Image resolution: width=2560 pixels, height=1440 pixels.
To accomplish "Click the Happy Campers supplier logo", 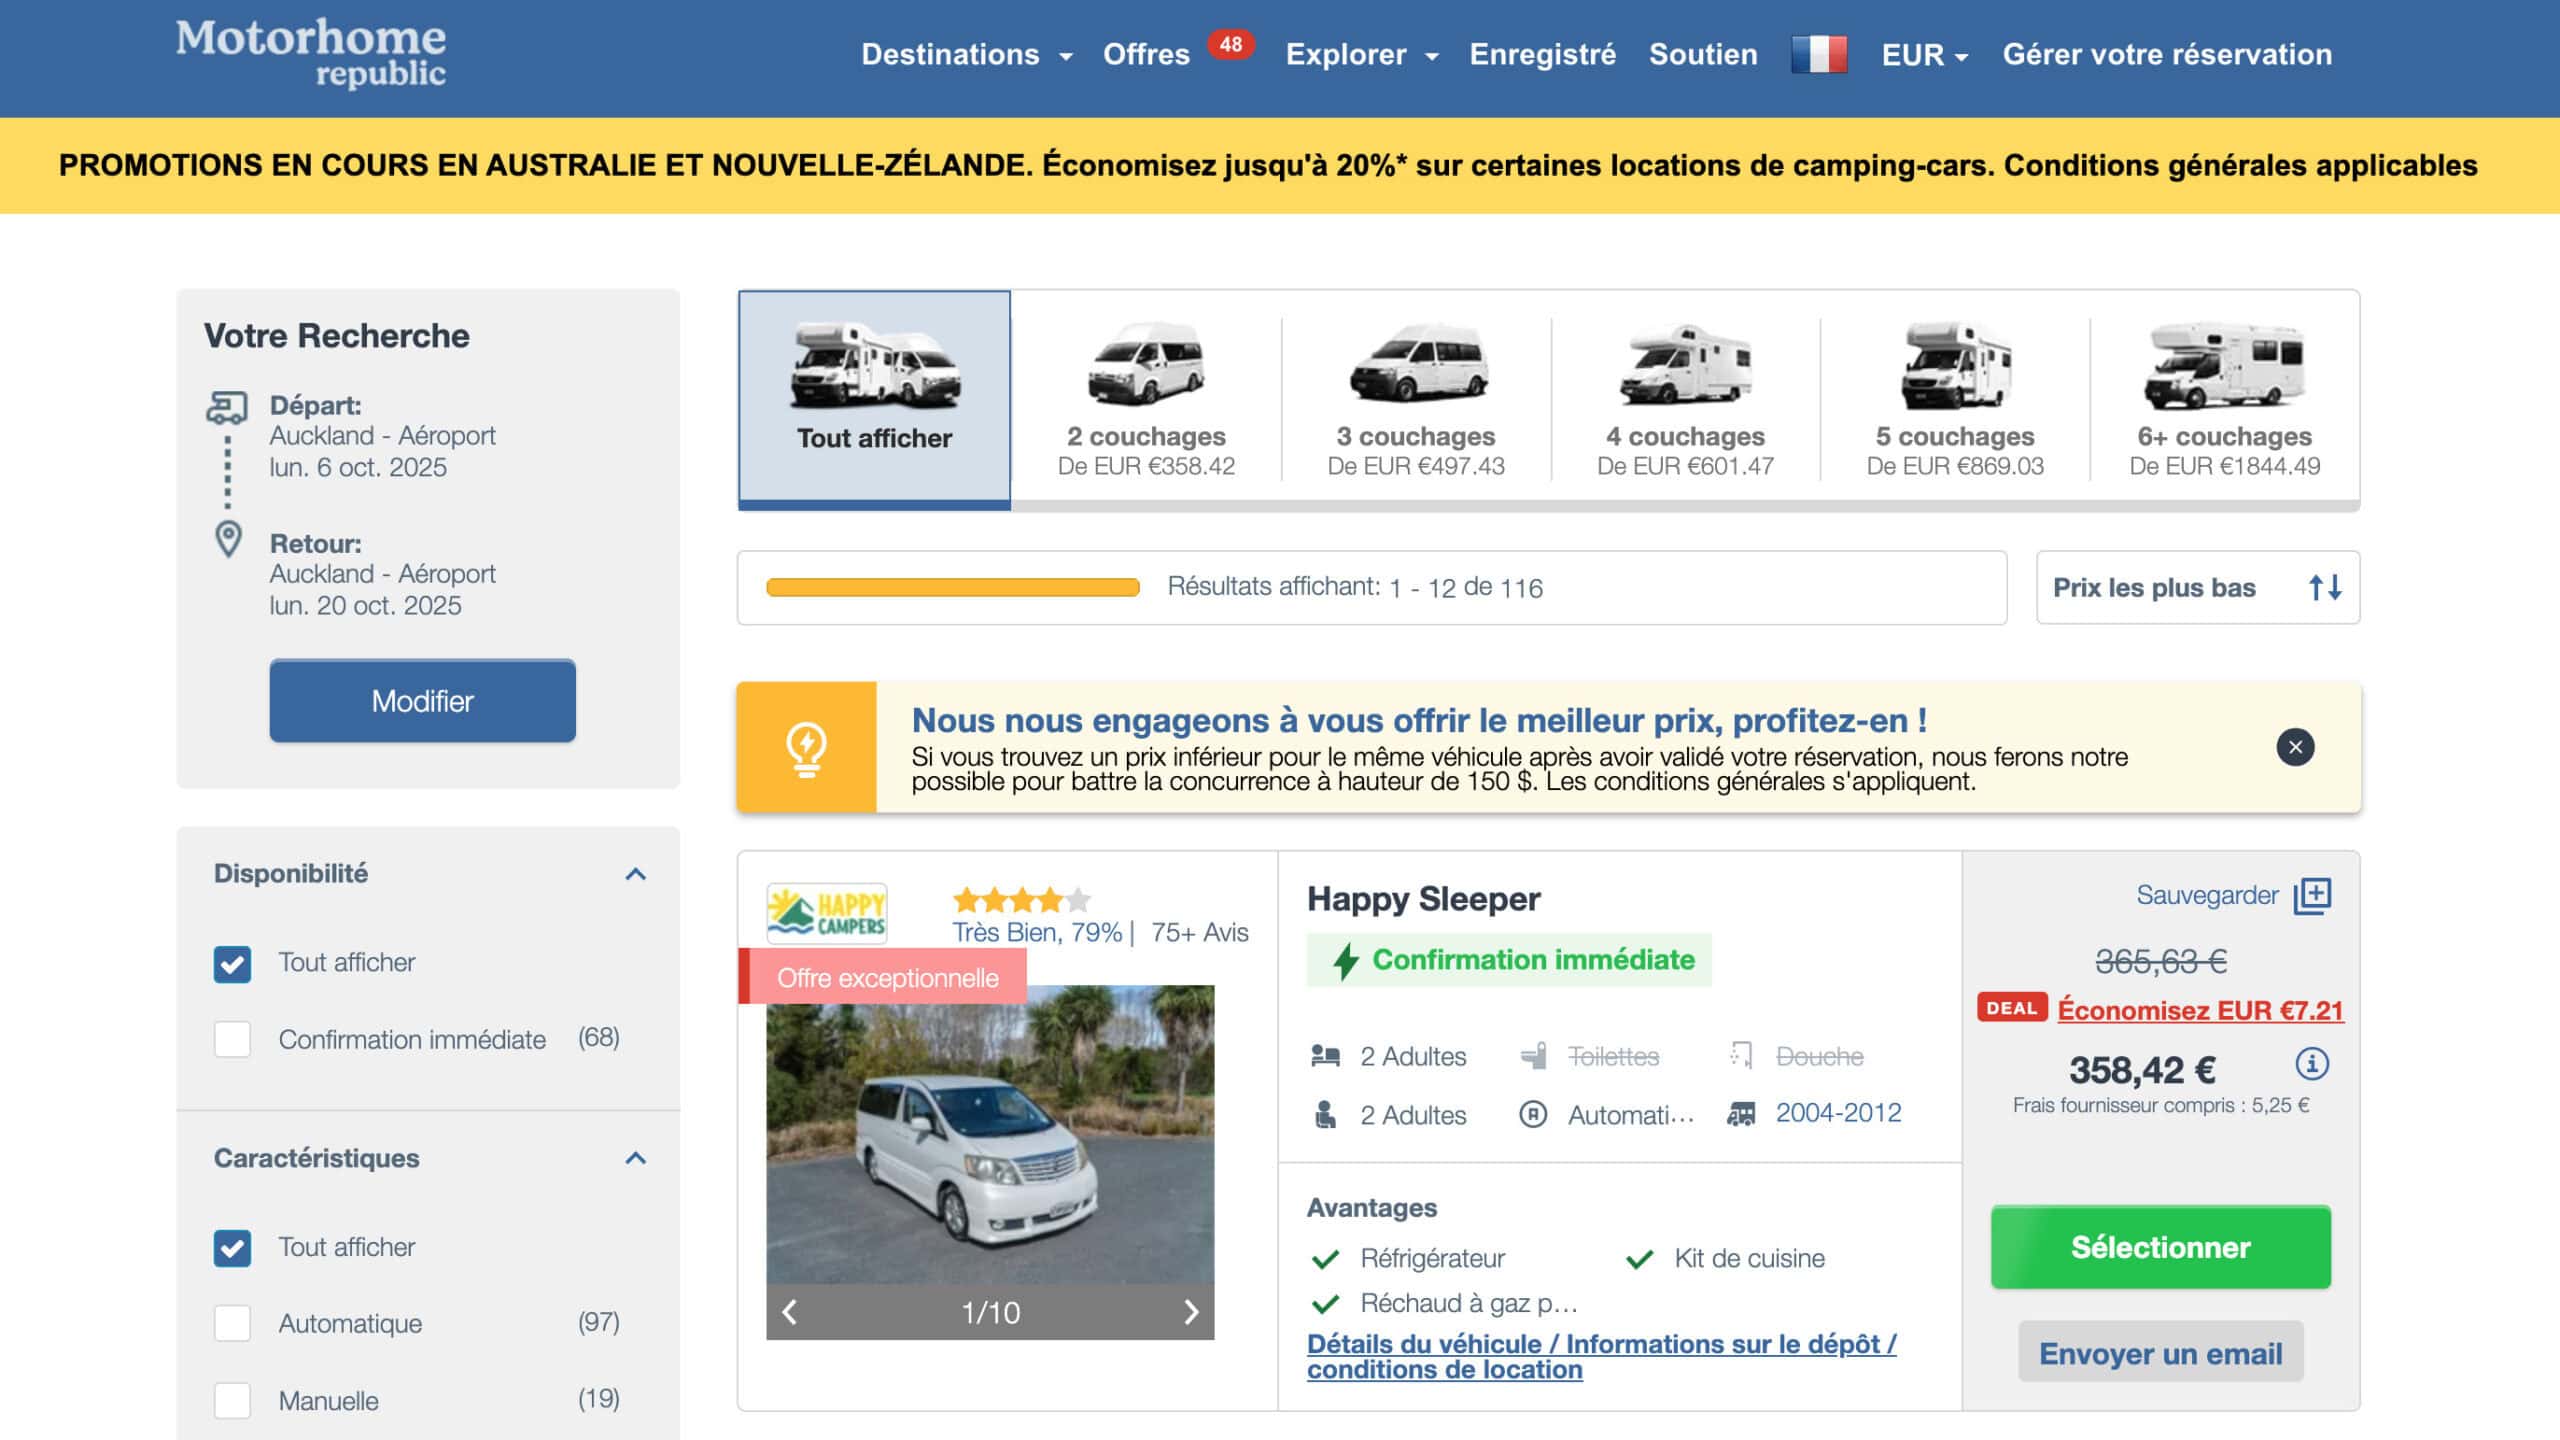I will click(826, 913).
